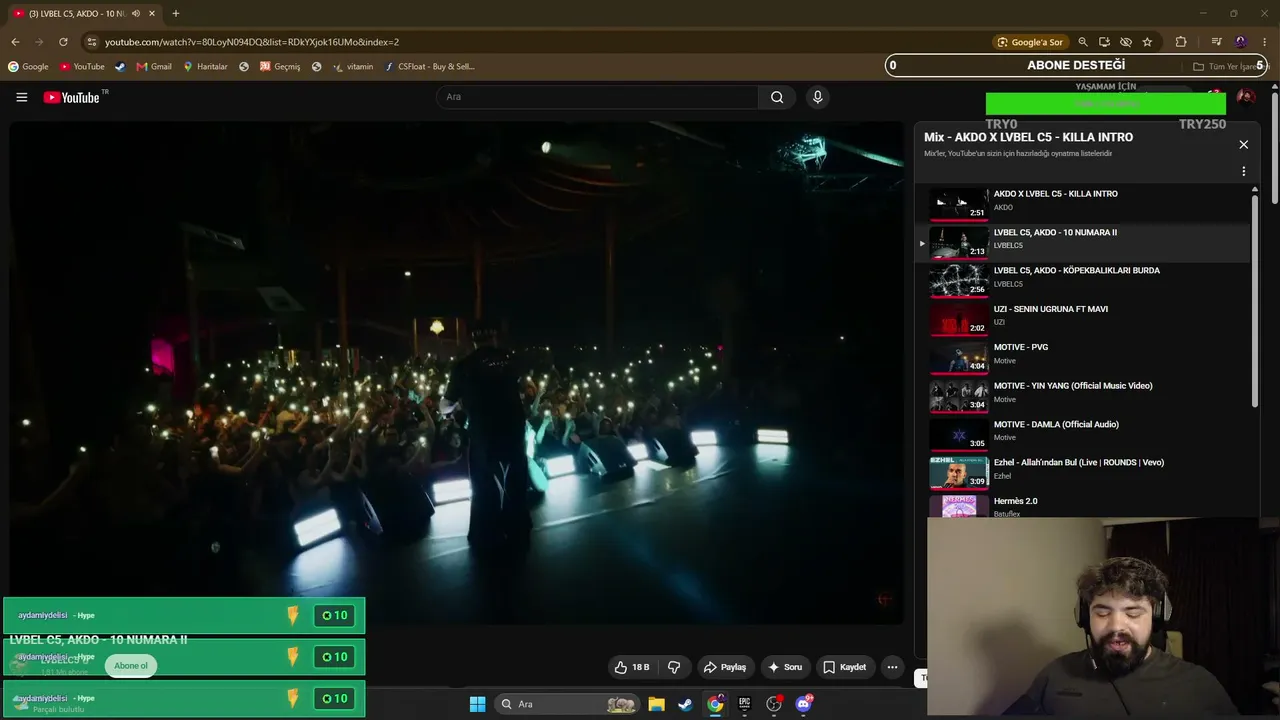Open the media controls icon in Chrome
This screenshot has width=1280, height=720.
pos(1216,42)
